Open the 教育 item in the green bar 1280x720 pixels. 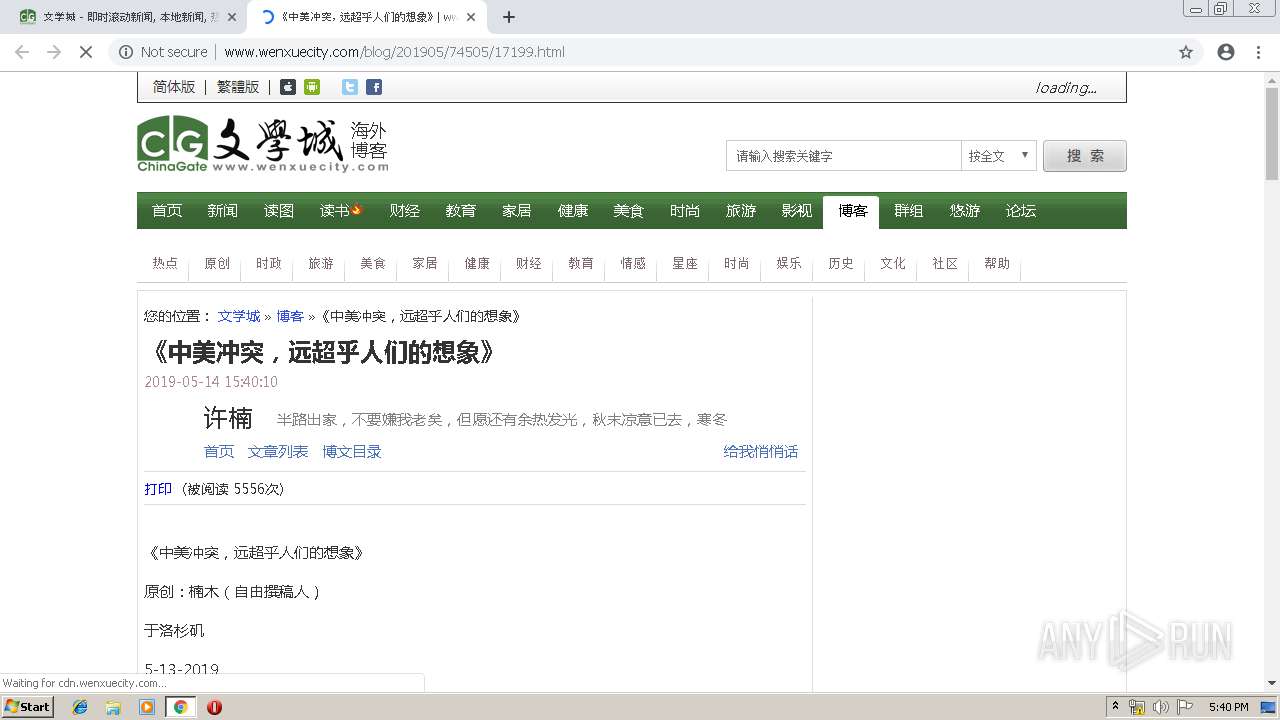(461, 211)
